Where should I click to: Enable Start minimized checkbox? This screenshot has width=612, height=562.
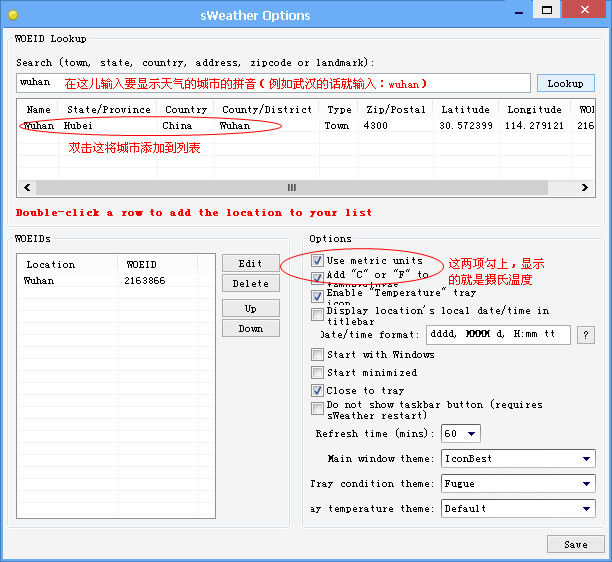point(317,372)
